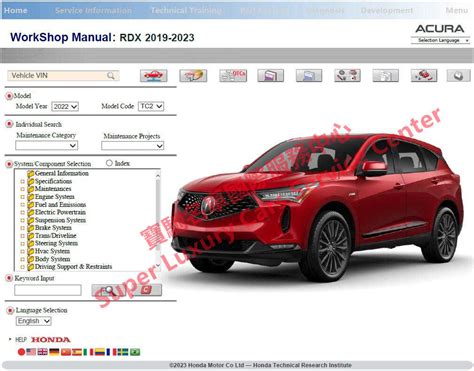Select the Individual Search radio button

(9, 124)
